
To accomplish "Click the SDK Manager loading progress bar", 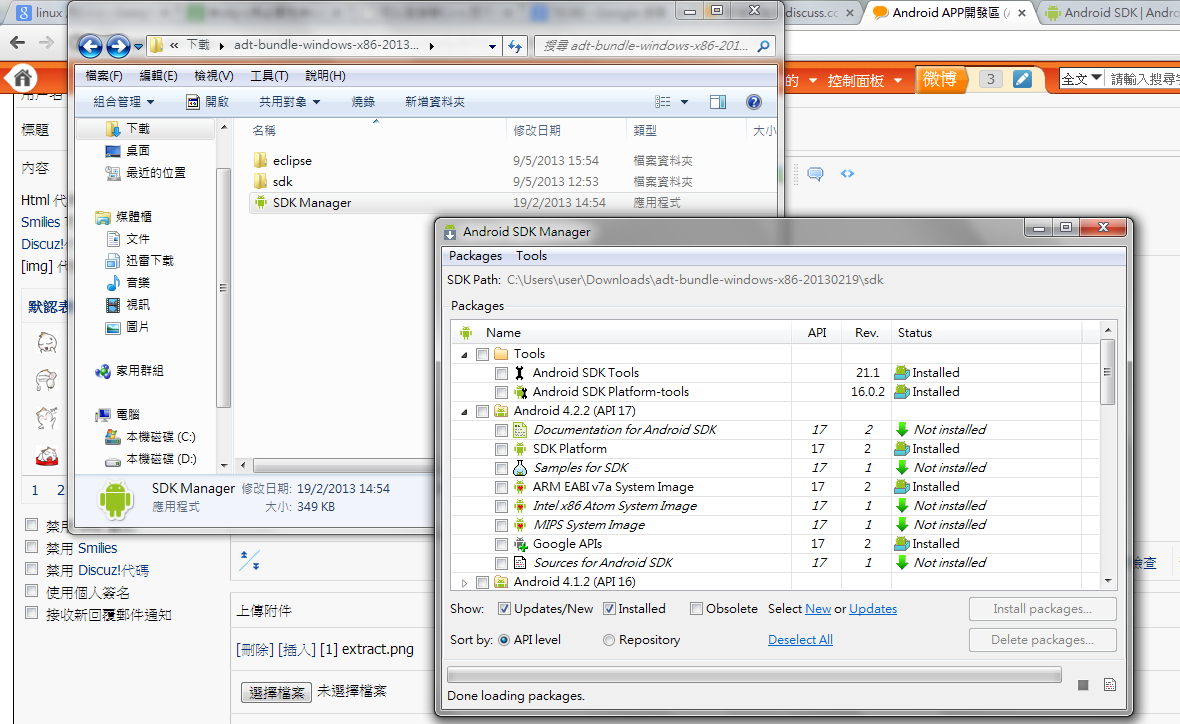I will point(754,674).
